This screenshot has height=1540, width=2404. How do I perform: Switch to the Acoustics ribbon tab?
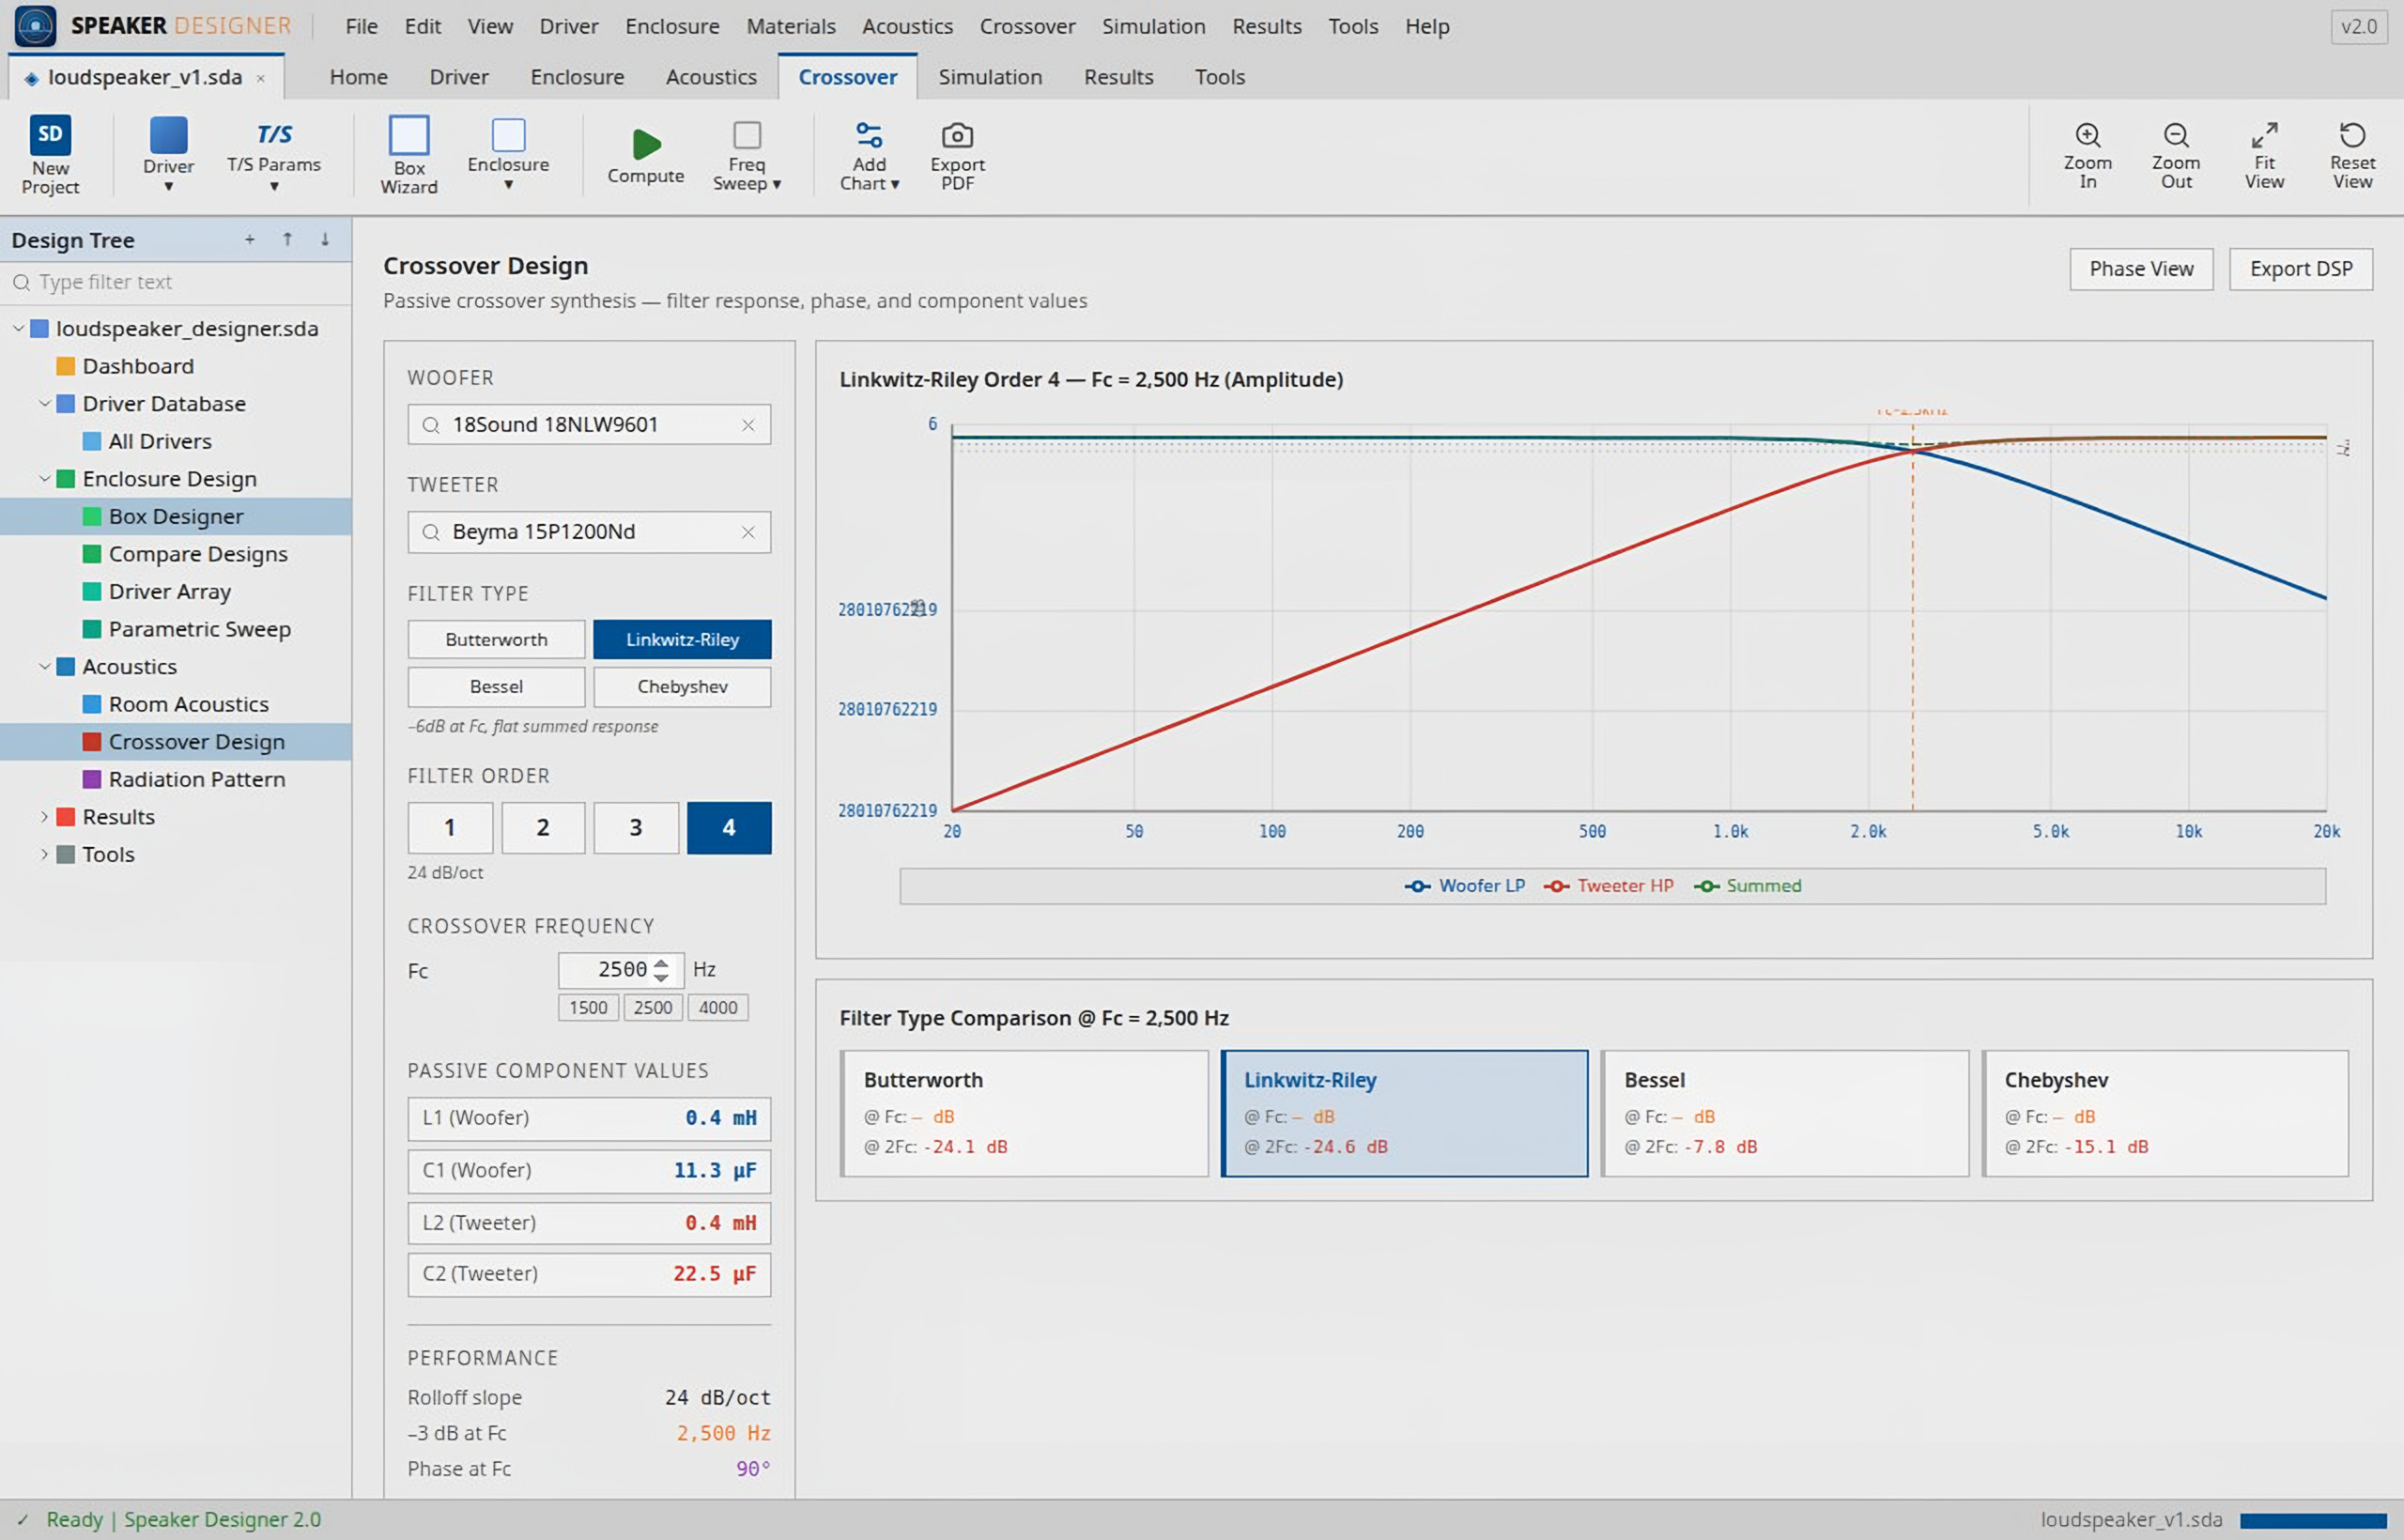[711, 77]
